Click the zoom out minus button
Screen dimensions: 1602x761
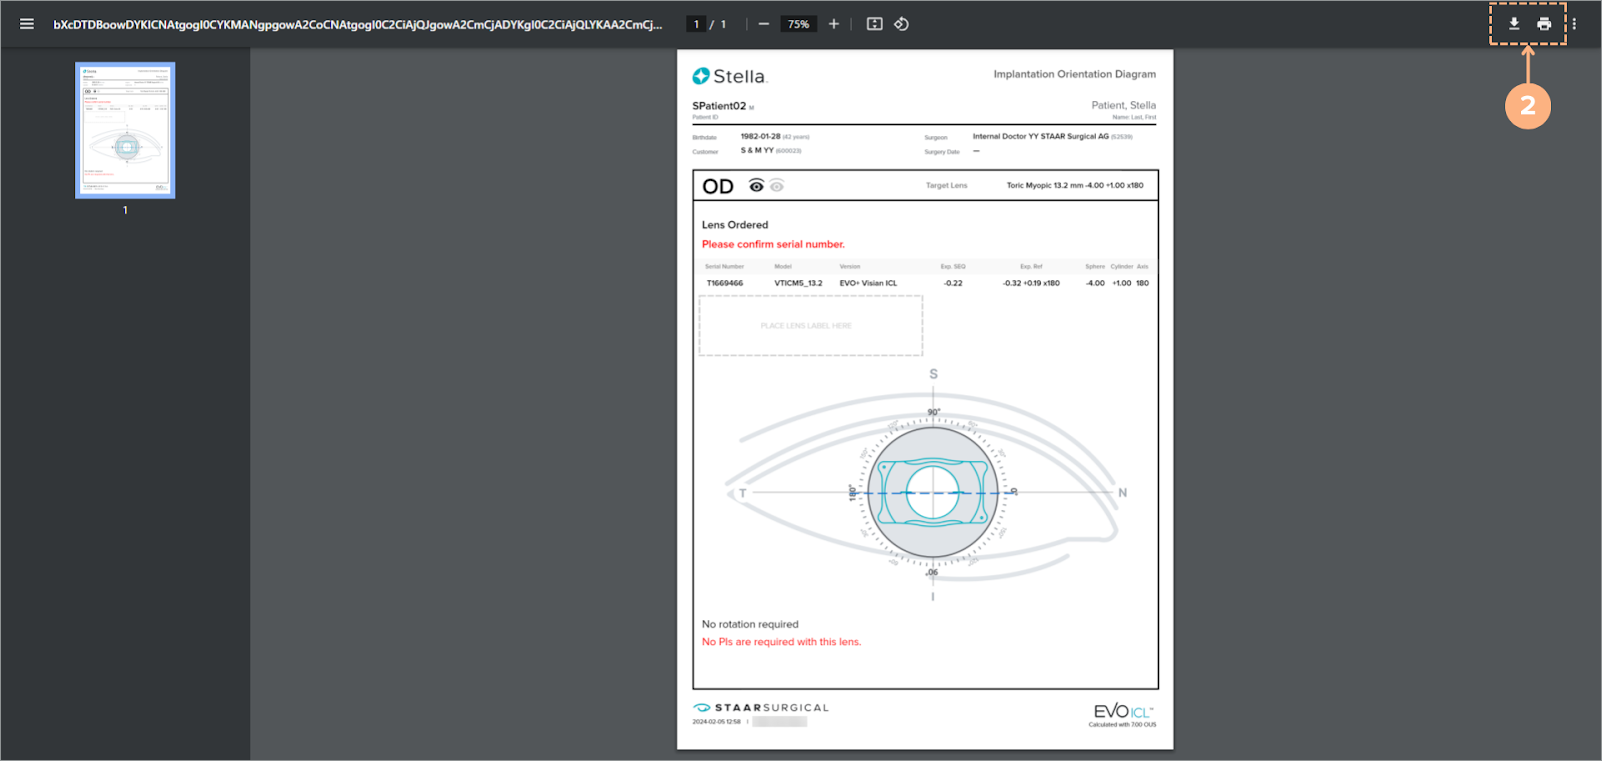(x=764, y=24)
